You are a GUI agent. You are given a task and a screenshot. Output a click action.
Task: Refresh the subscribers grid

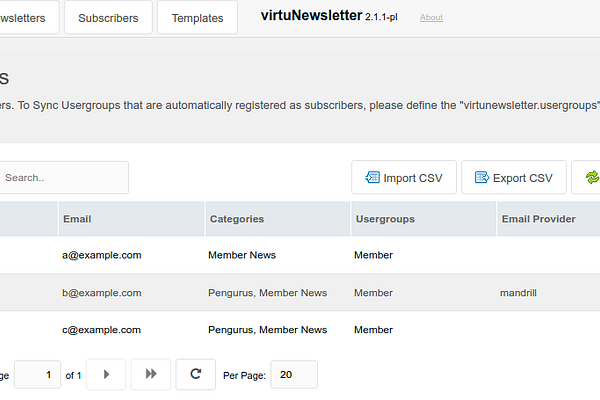[196, 374]
